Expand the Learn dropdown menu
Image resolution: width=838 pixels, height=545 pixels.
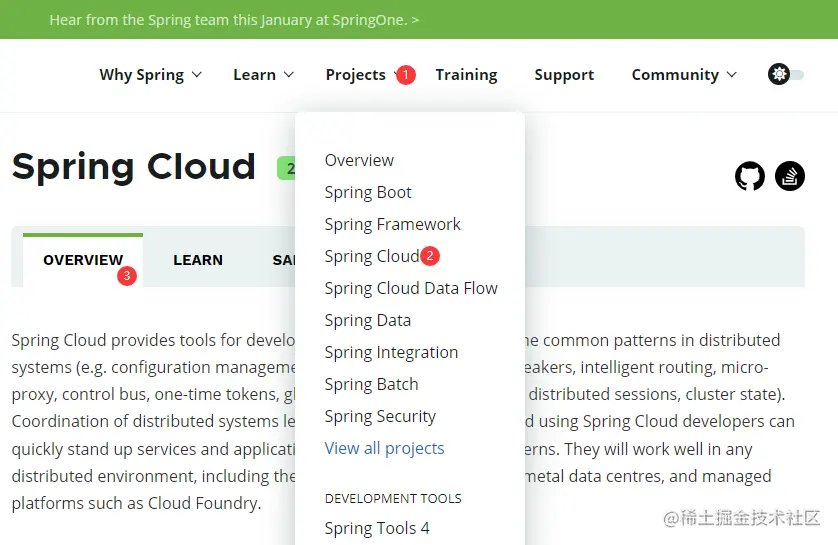click(263, 75)
